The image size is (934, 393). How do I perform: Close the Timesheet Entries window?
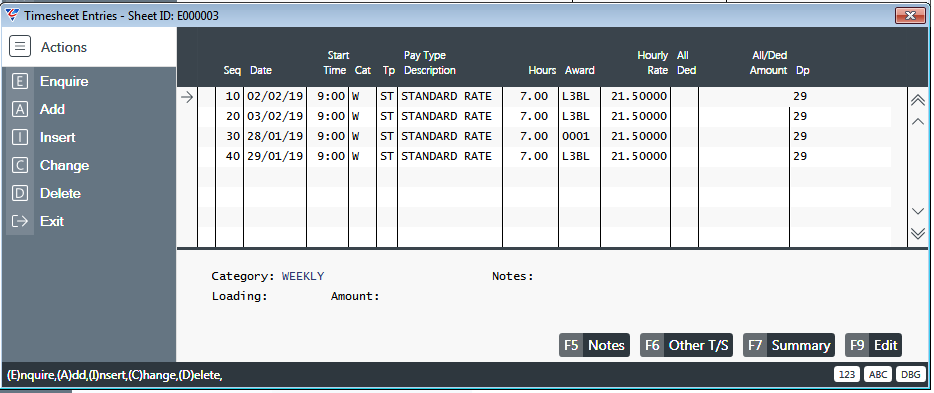910,15
